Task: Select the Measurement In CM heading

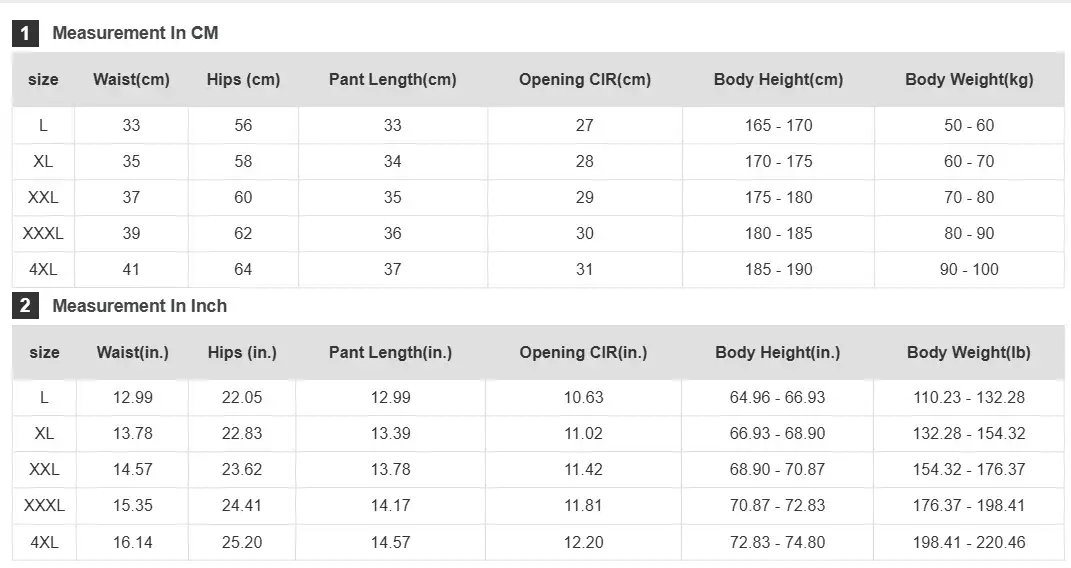Action: coord(135,33)
